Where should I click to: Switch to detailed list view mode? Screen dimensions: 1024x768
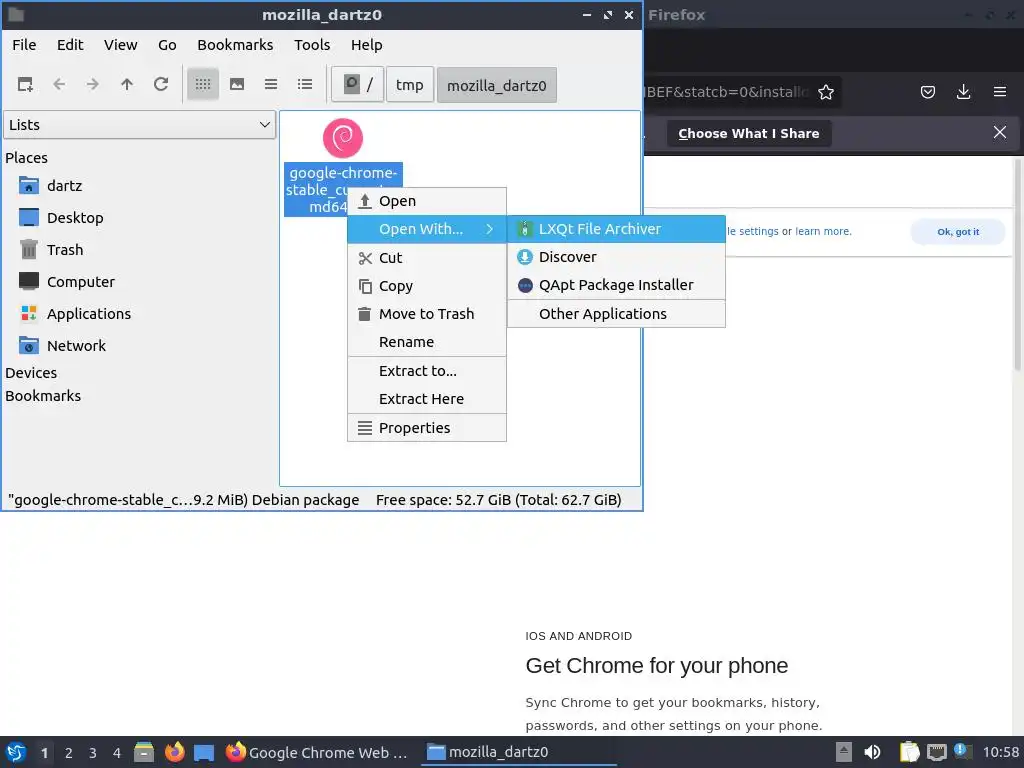point(305,84)
